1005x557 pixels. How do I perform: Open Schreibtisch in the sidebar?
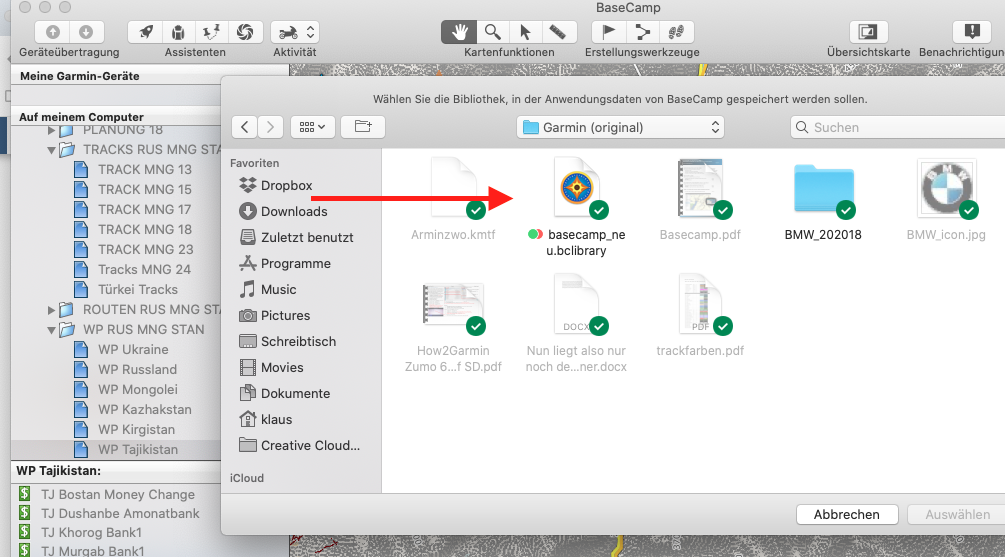[287, 342]
